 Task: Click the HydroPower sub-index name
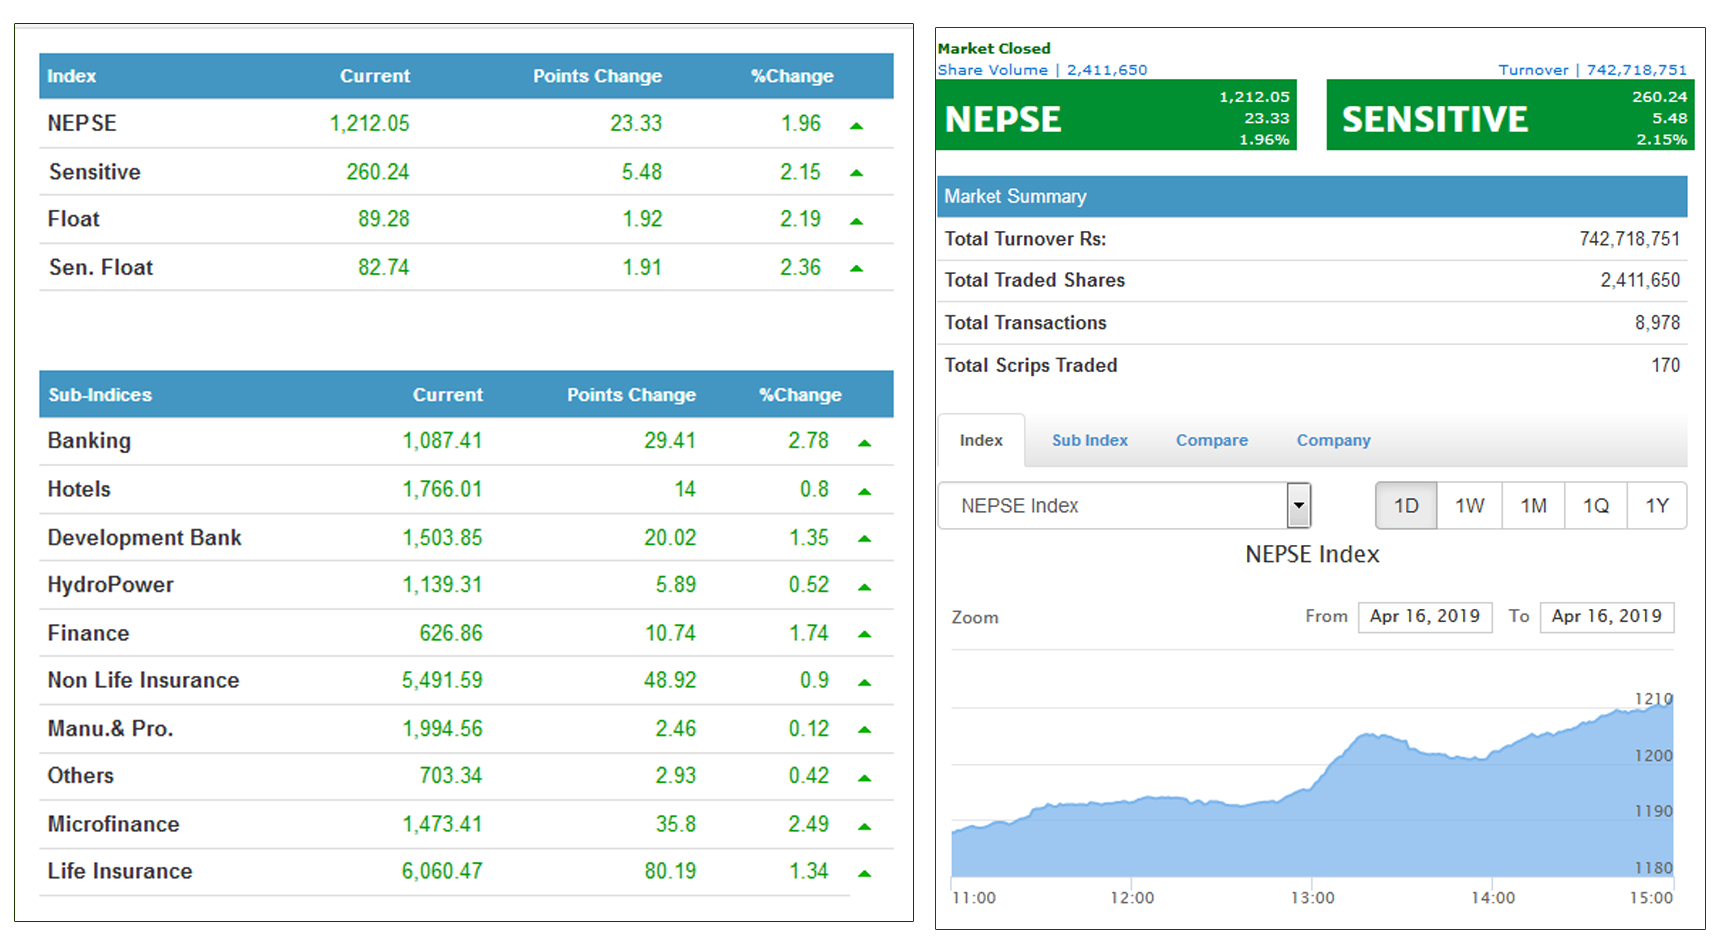[x=110, y=585]
